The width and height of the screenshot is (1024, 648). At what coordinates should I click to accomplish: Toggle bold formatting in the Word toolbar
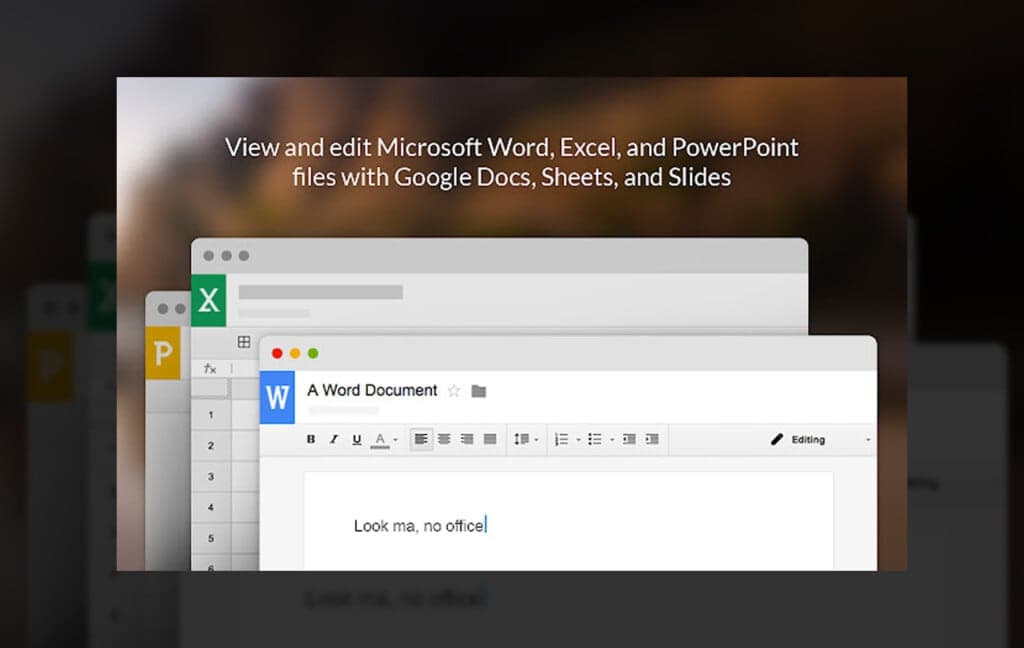coord(311,439)
